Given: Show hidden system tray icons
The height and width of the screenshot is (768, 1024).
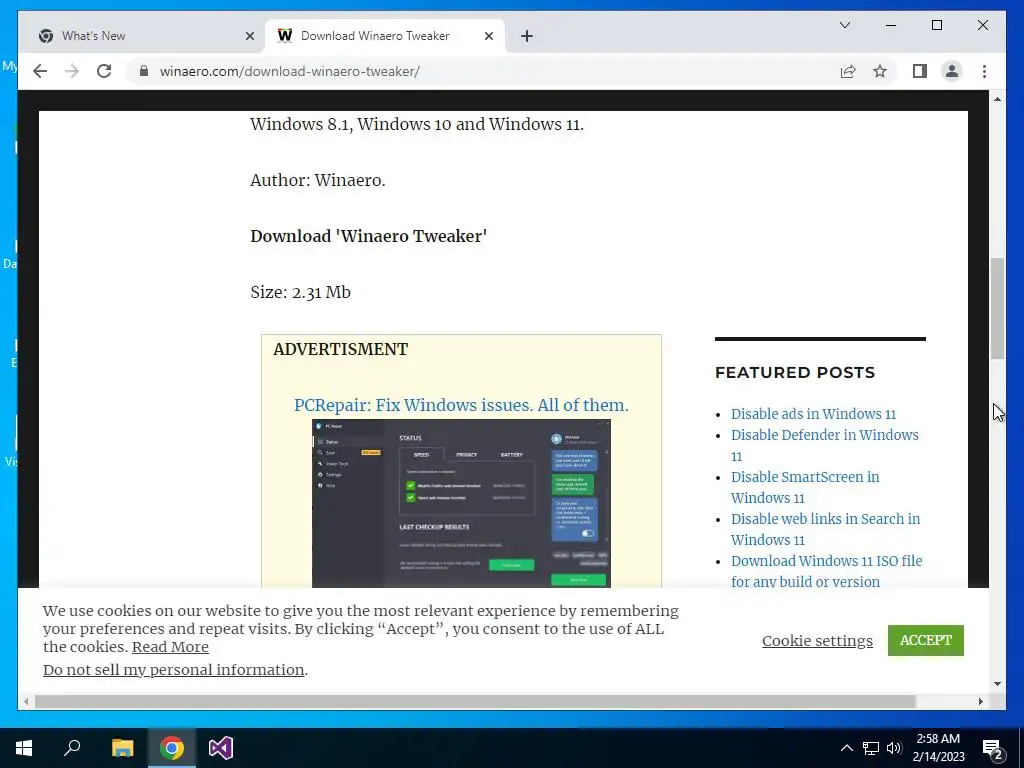Looking at the screenshot, I should click(846, 748).
